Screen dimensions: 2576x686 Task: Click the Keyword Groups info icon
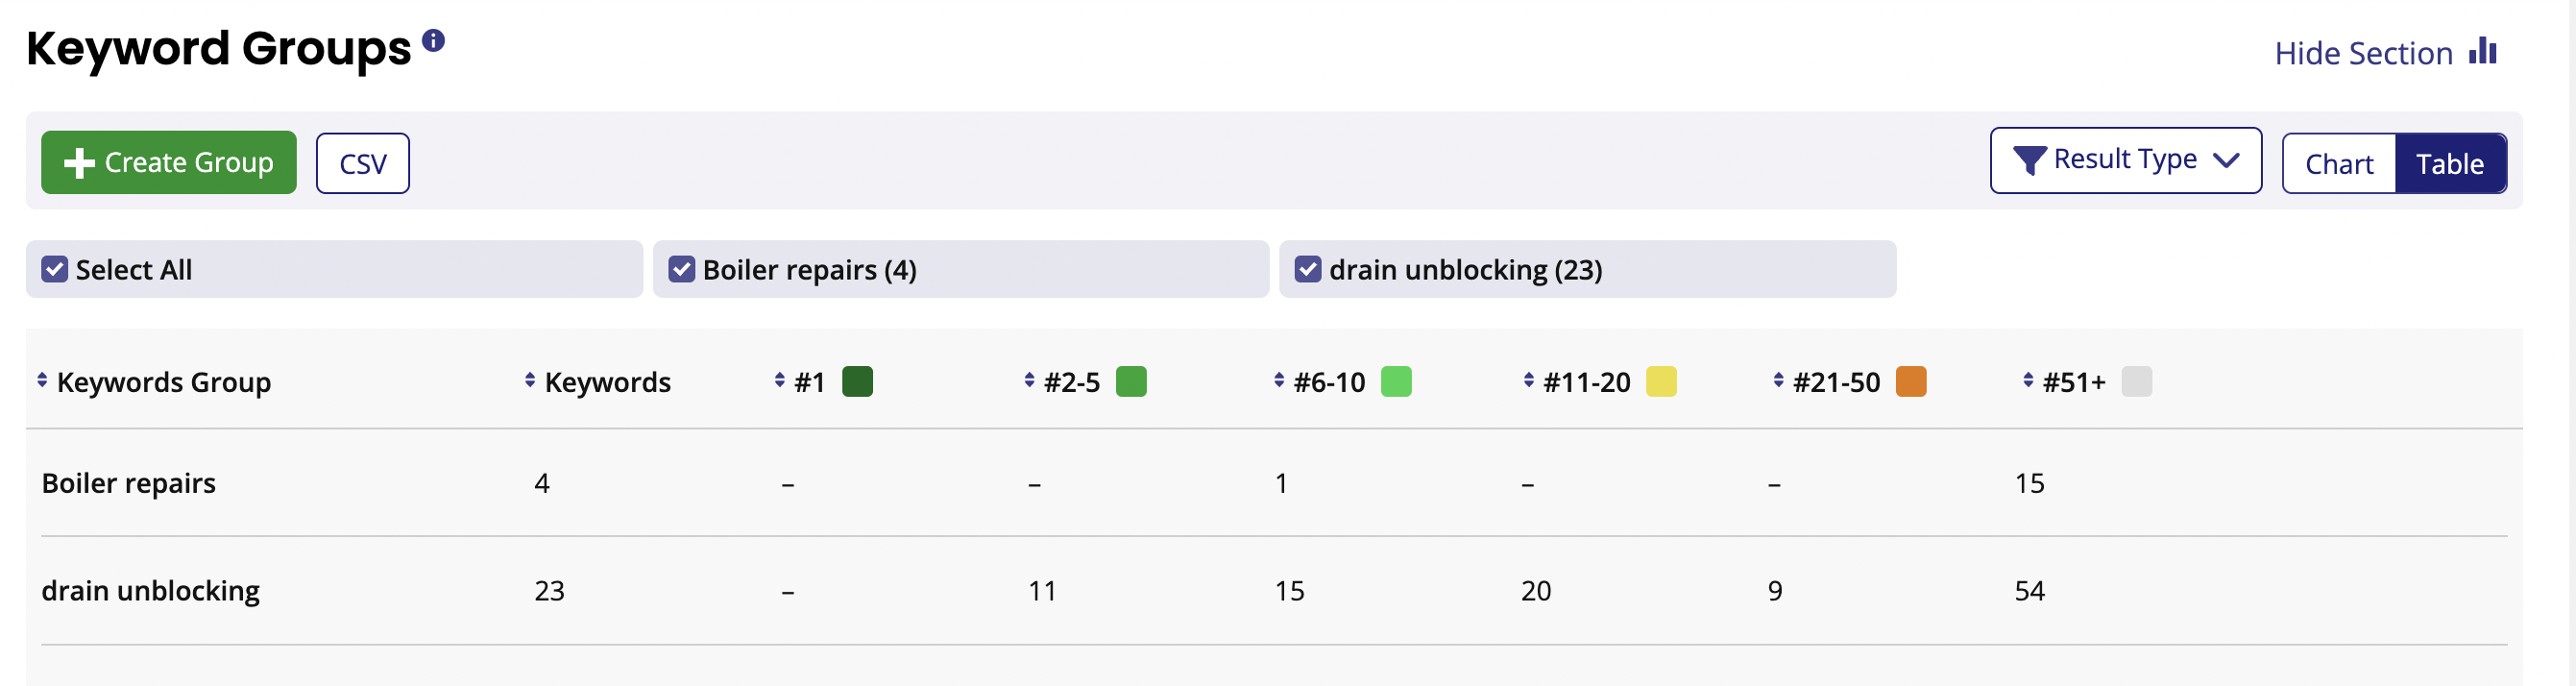pos(433,41)
